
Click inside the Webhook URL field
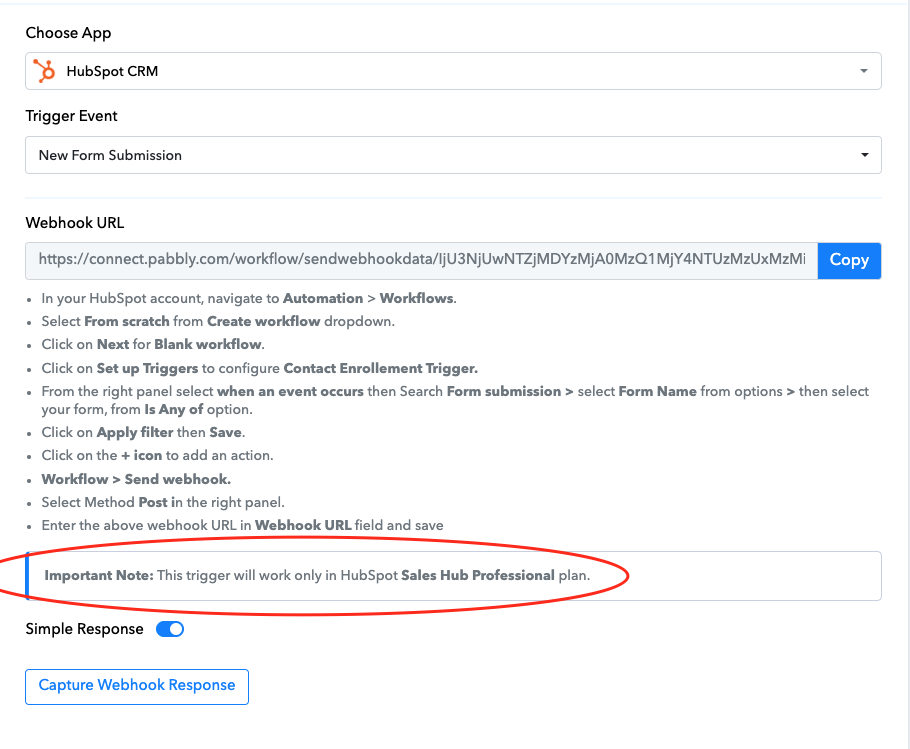(x=421, y=260)
